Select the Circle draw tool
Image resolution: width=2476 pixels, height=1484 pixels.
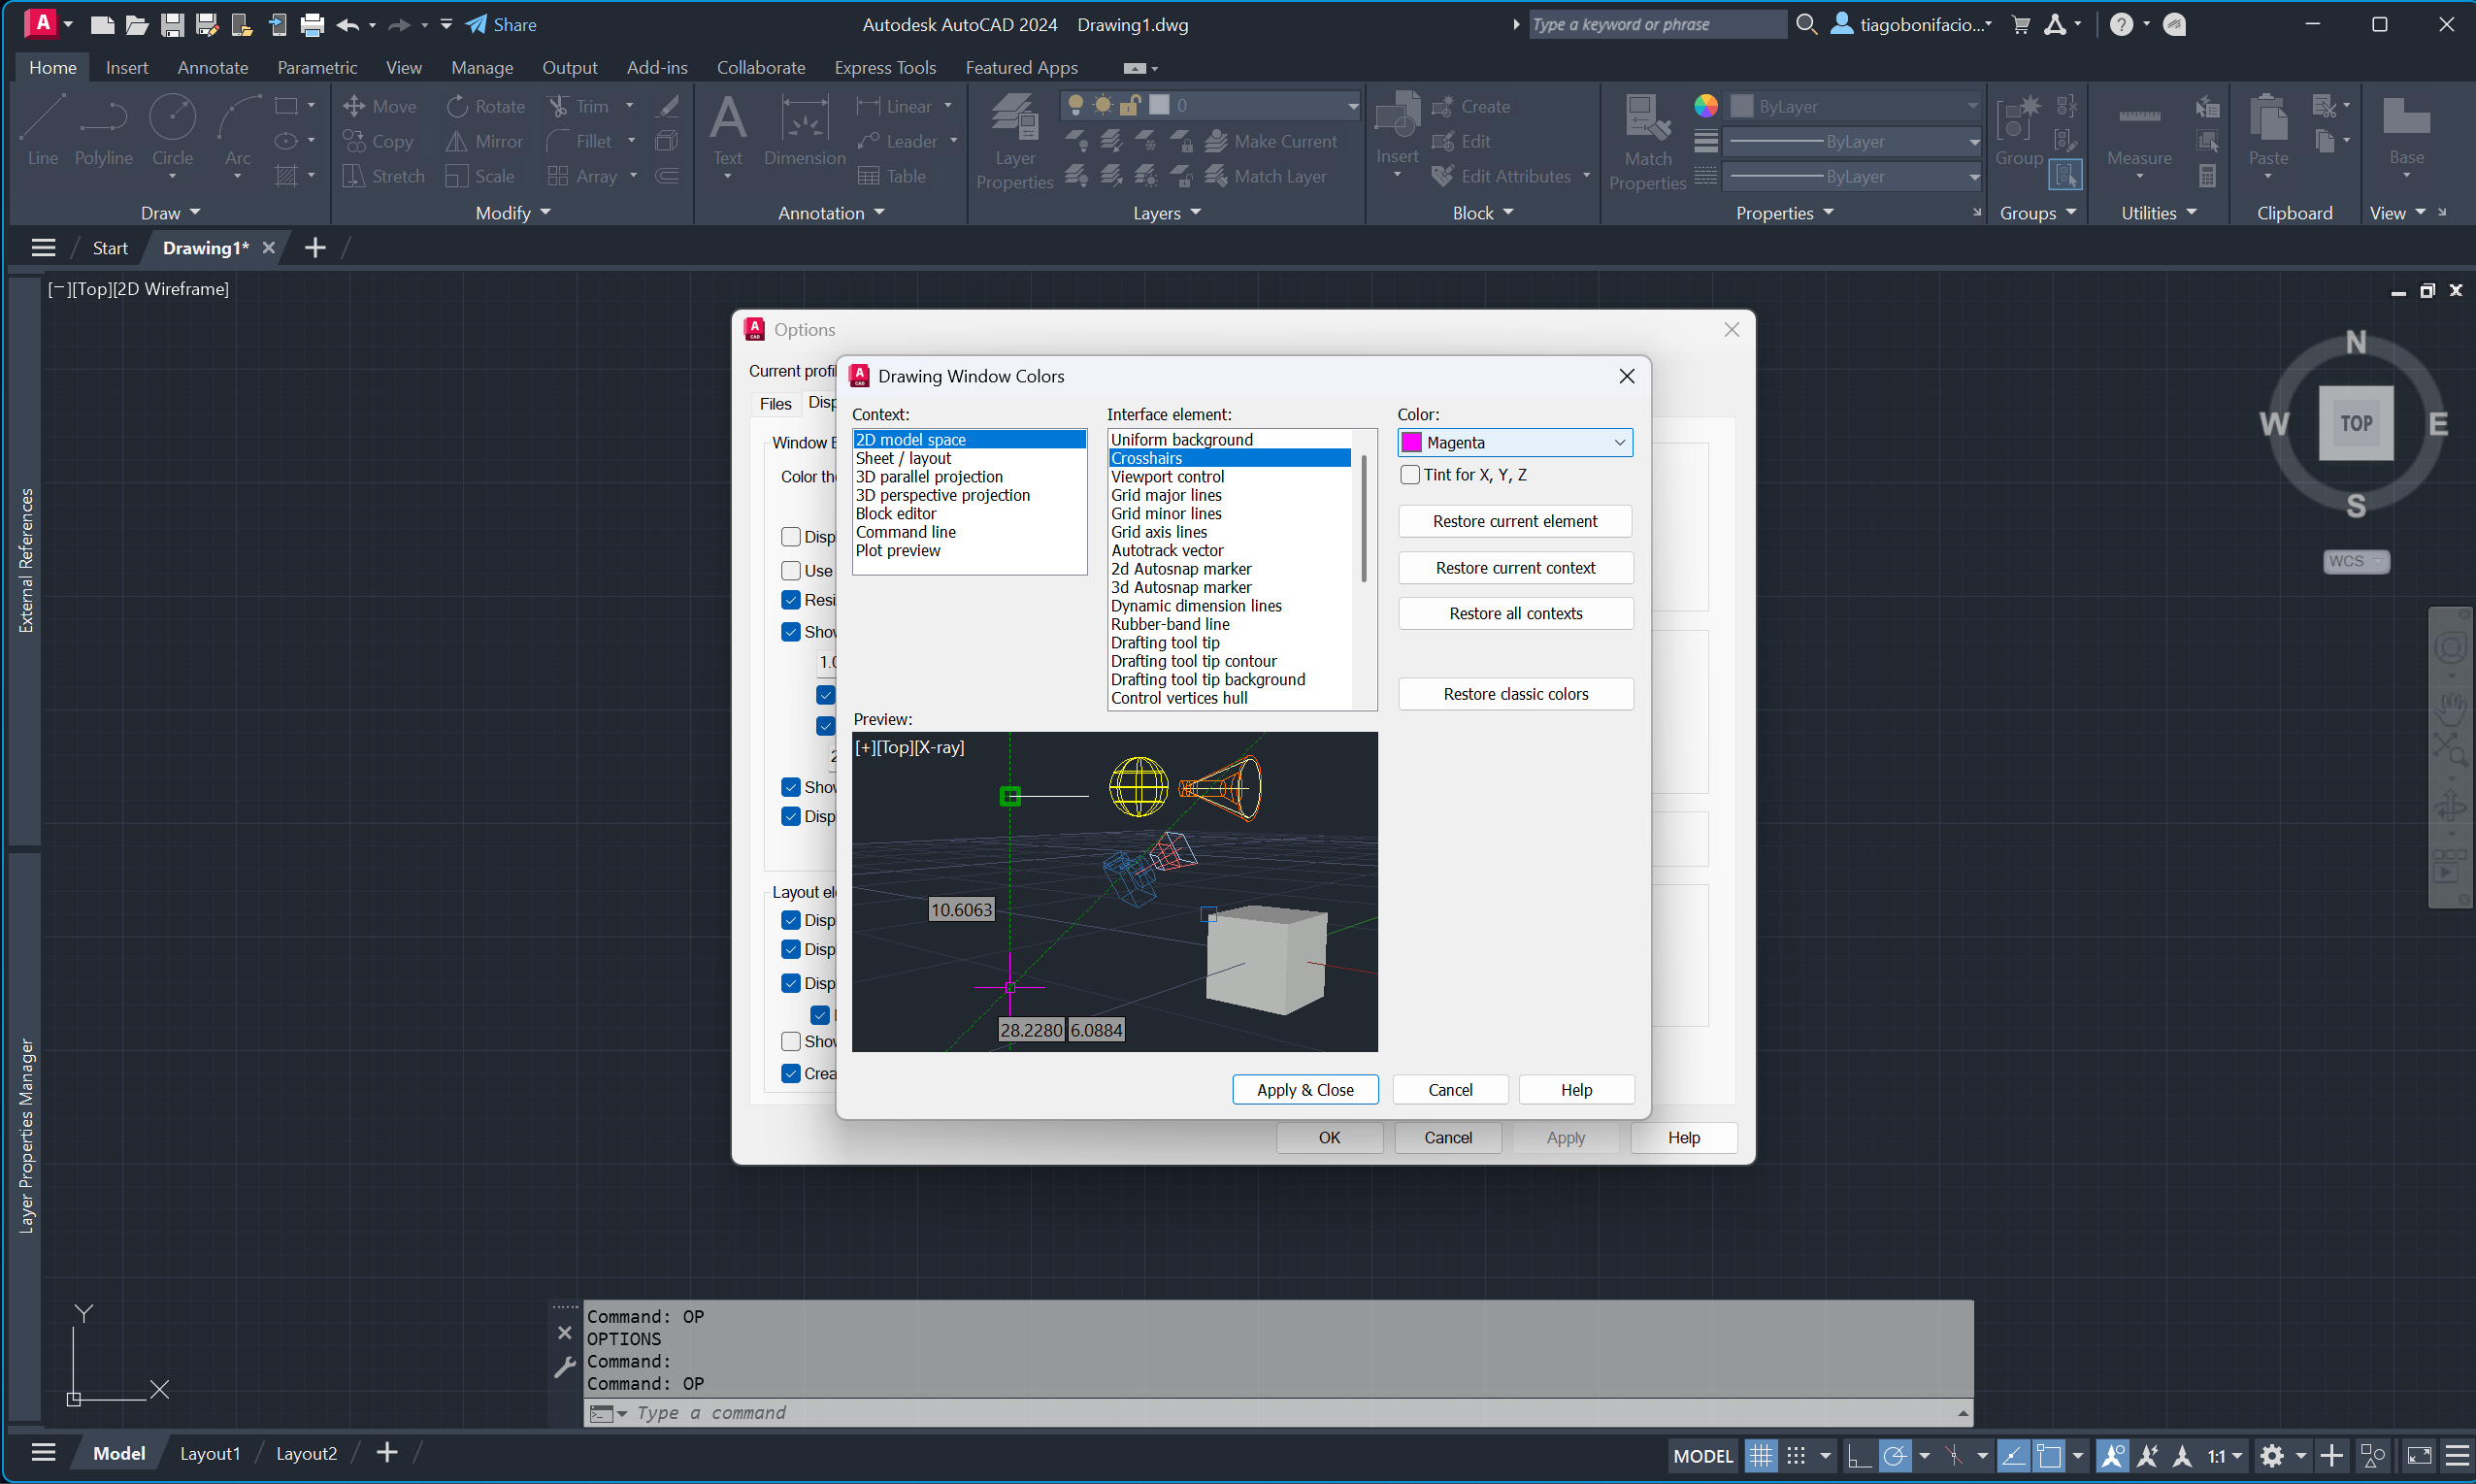[x=172, y=130]
